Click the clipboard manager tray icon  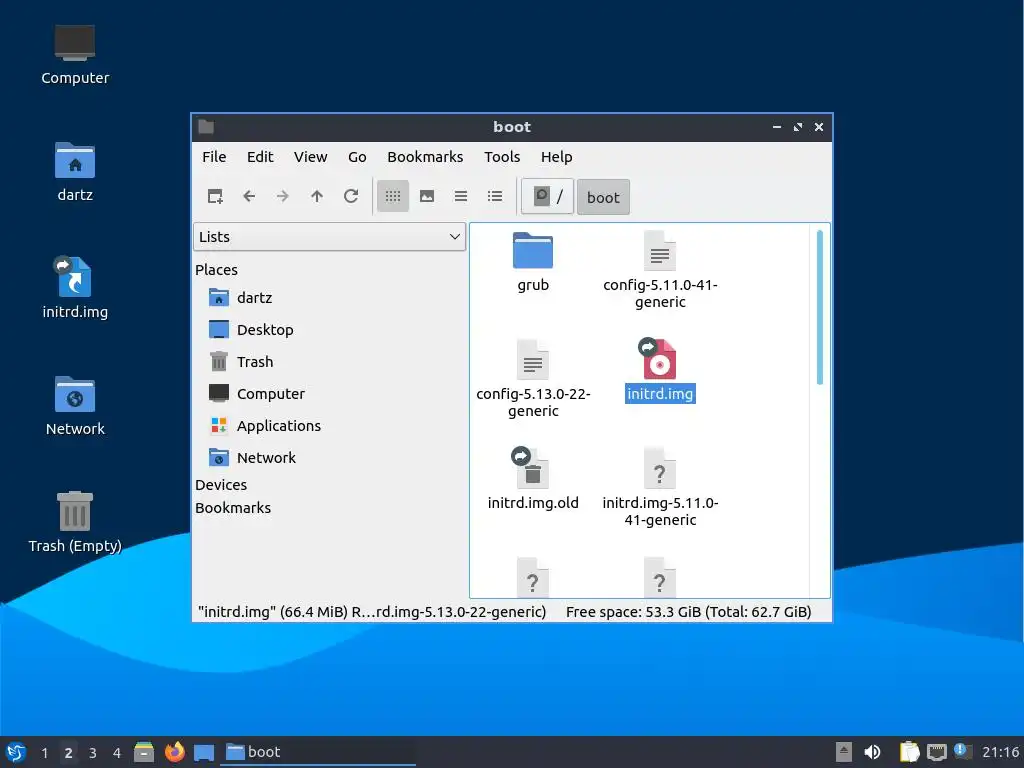click(909, 752)
